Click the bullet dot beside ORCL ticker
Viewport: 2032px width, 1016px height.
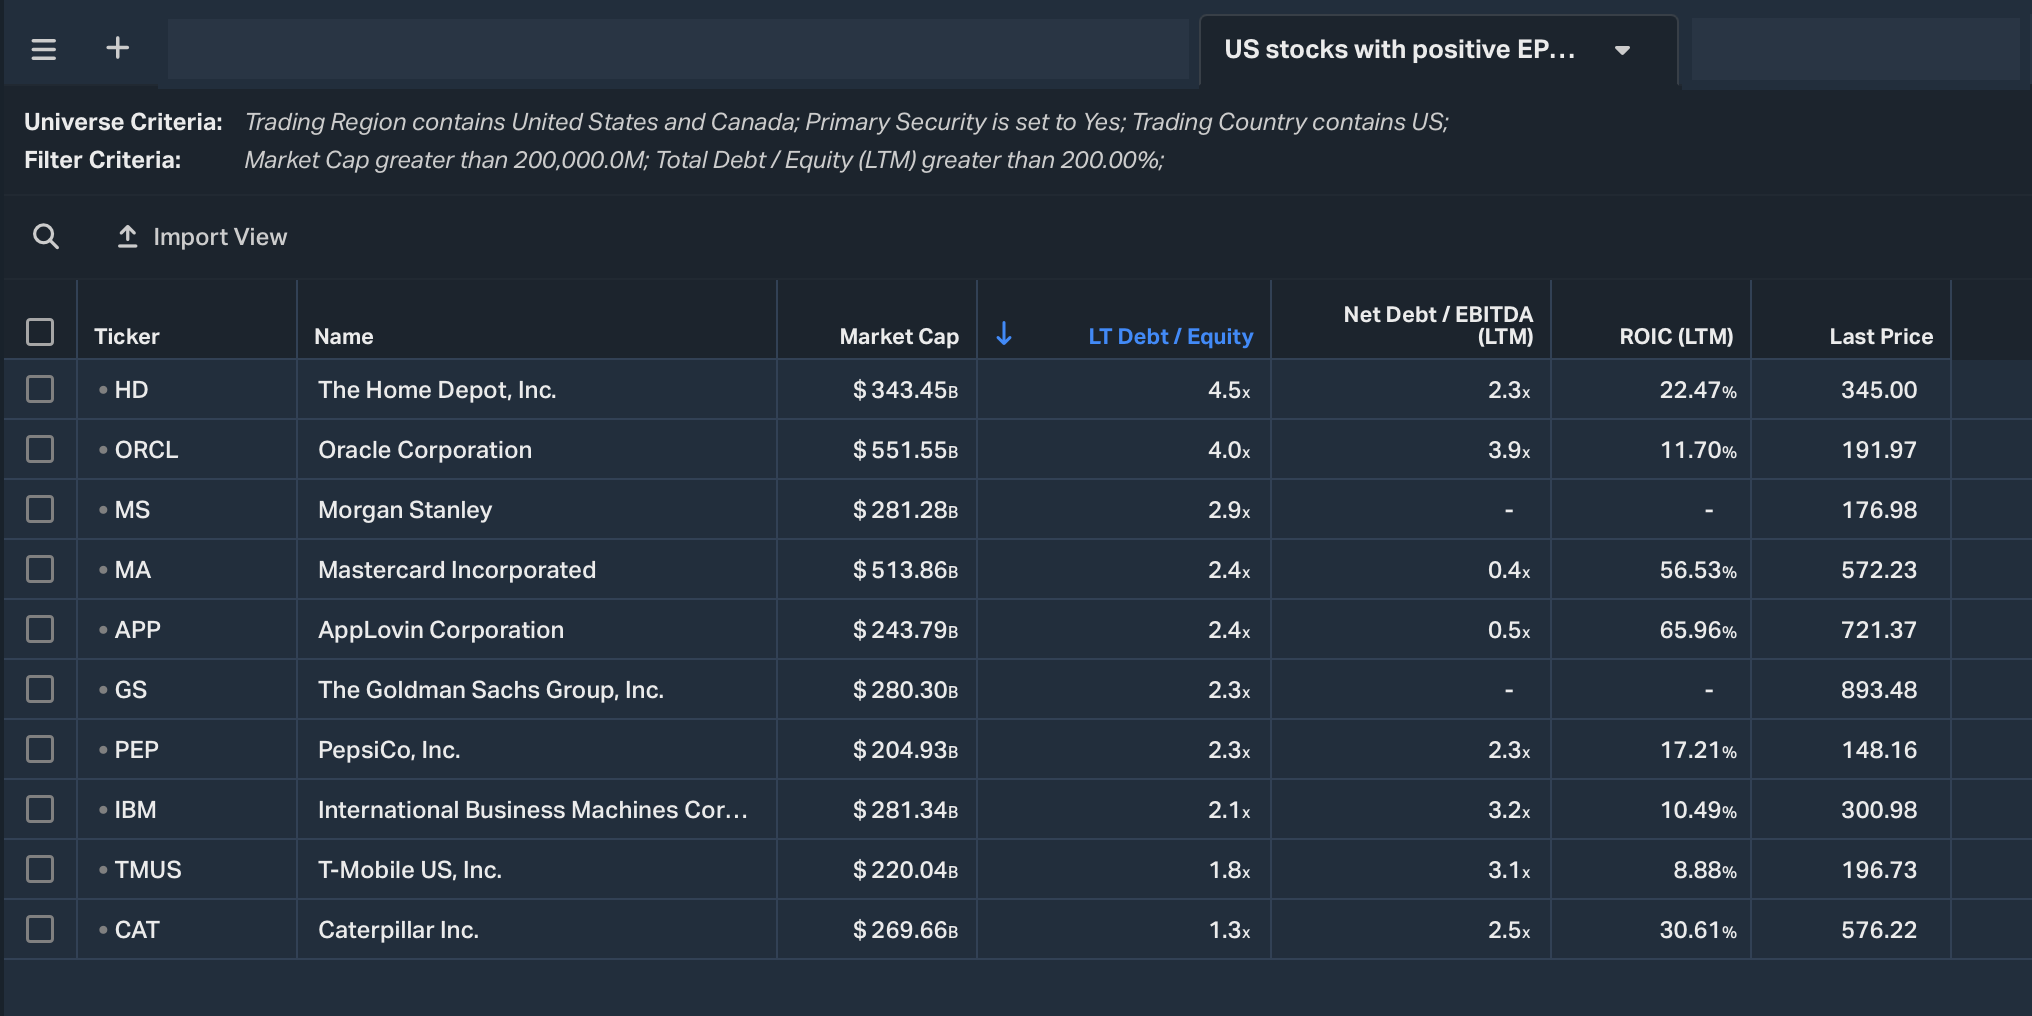[103, 450]
